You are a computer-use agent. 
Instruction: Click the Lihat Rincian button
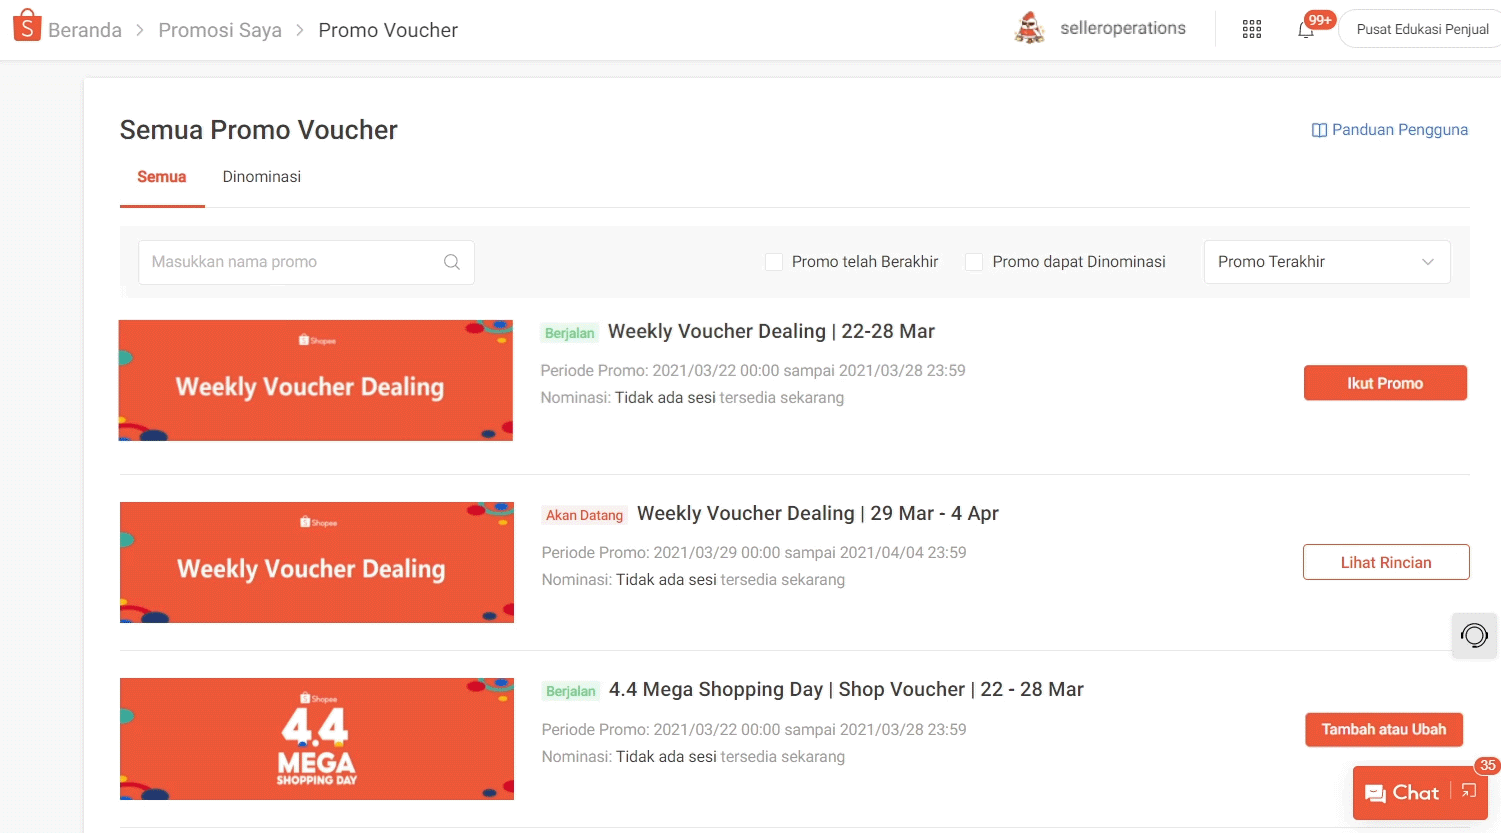tap(1385, 562)
